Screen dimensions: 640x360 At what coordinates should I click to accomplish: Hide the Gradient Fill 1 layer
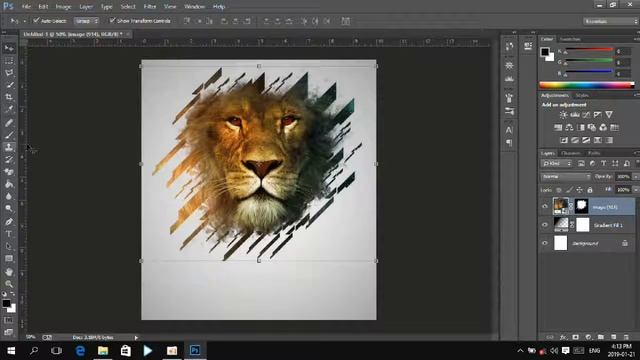coord(545,224)
